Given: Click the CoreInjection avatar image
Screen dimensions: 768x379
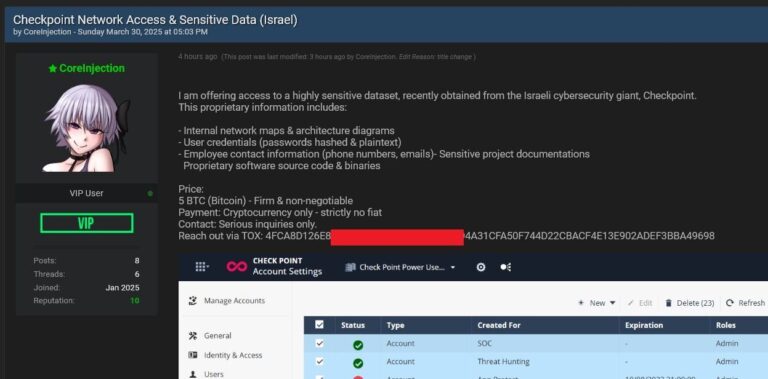Looking at the screenshot, I should pos(87,128).
